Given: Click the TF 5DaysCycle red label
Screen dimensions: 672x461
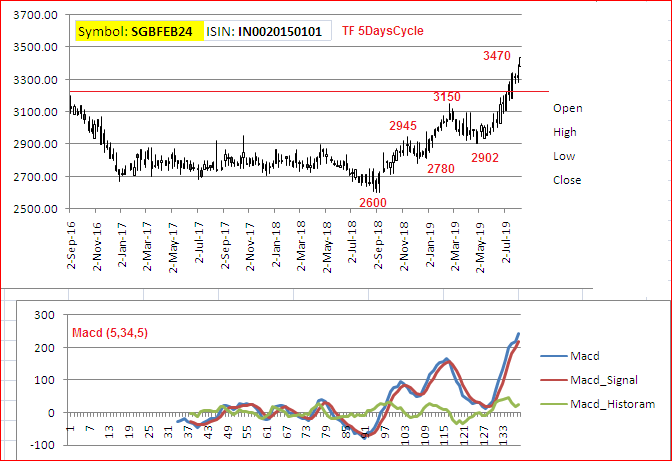Looking at the screenshot, I should coord(383,31).
